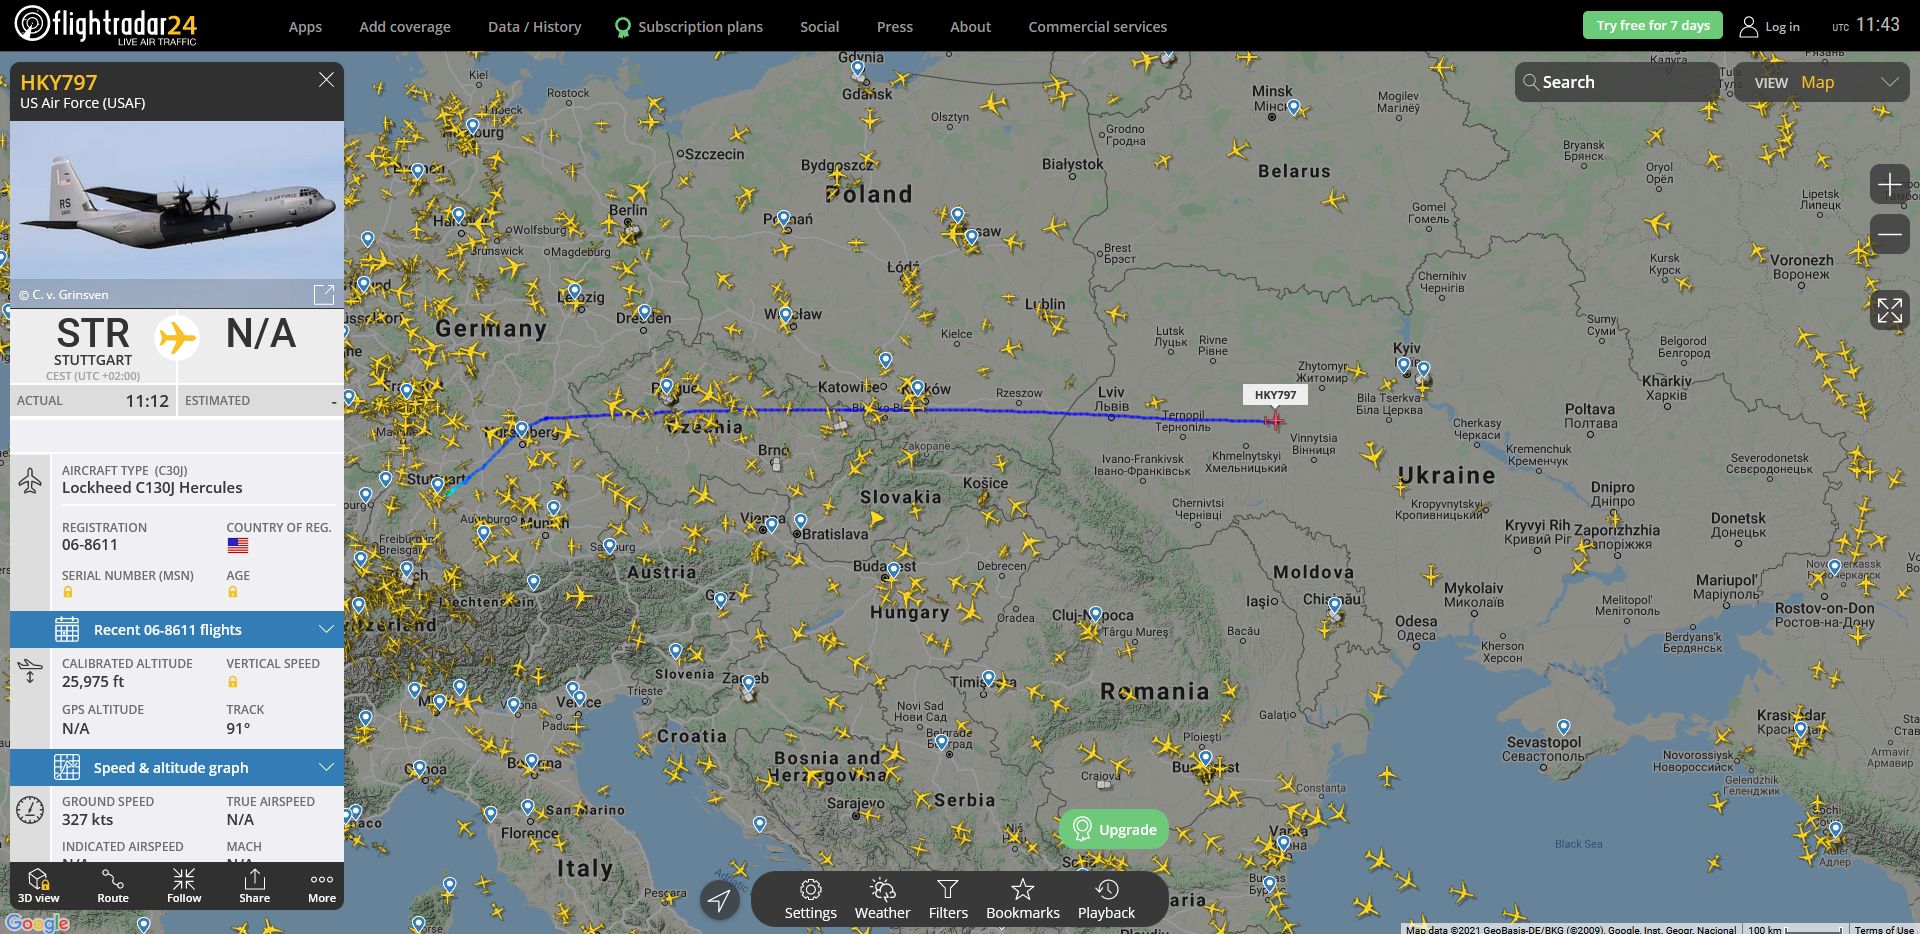Toggle fullscreen map mode
Image resolution: width=1920 pixels, height=934 pixels.
point(1890,310)
